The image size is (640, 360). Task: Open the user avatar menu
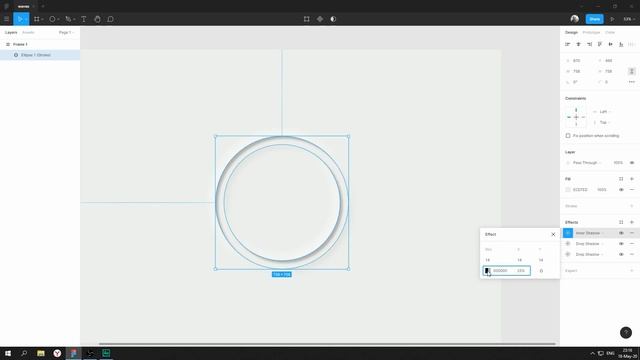click(575, 19)
